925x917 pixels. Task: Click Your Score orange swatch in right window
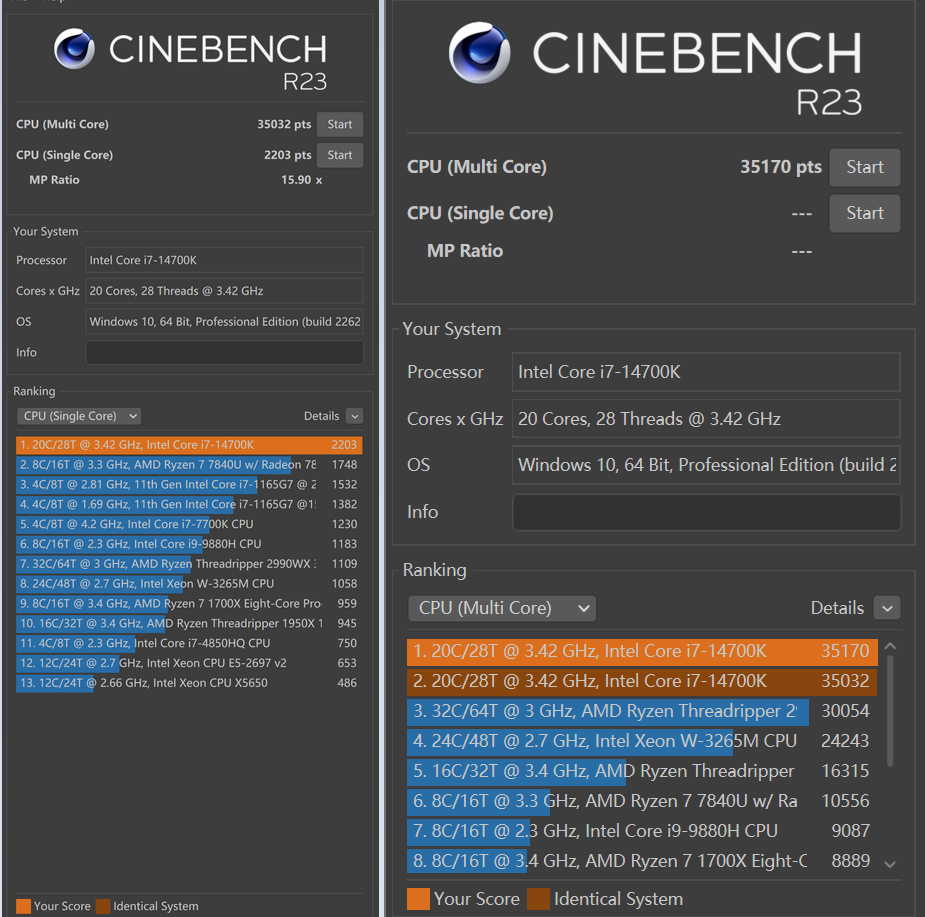(418, 899)
